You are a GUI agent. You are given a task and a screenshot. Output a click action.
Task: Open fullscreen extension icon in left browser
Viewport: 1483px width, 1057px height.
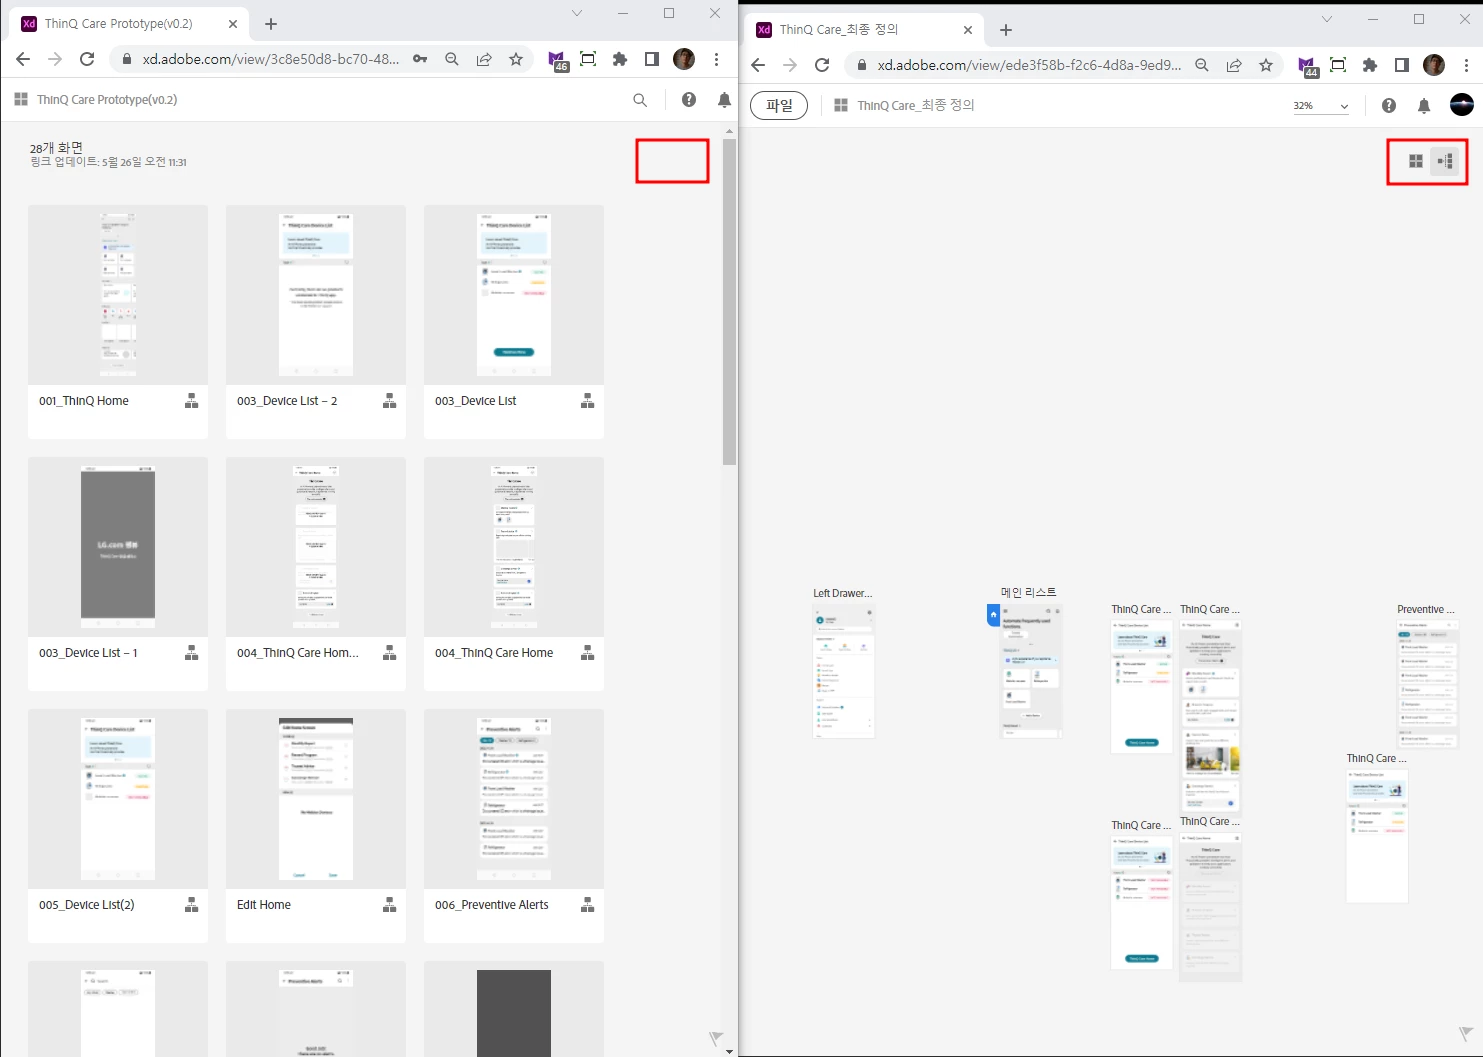pyautogui.click(x=588, y=59)
